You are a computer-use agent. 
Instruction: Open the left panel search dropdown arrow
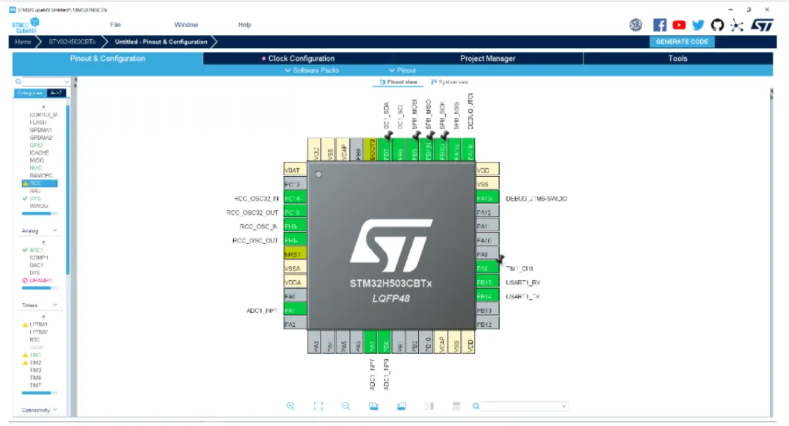pos(66,81)
